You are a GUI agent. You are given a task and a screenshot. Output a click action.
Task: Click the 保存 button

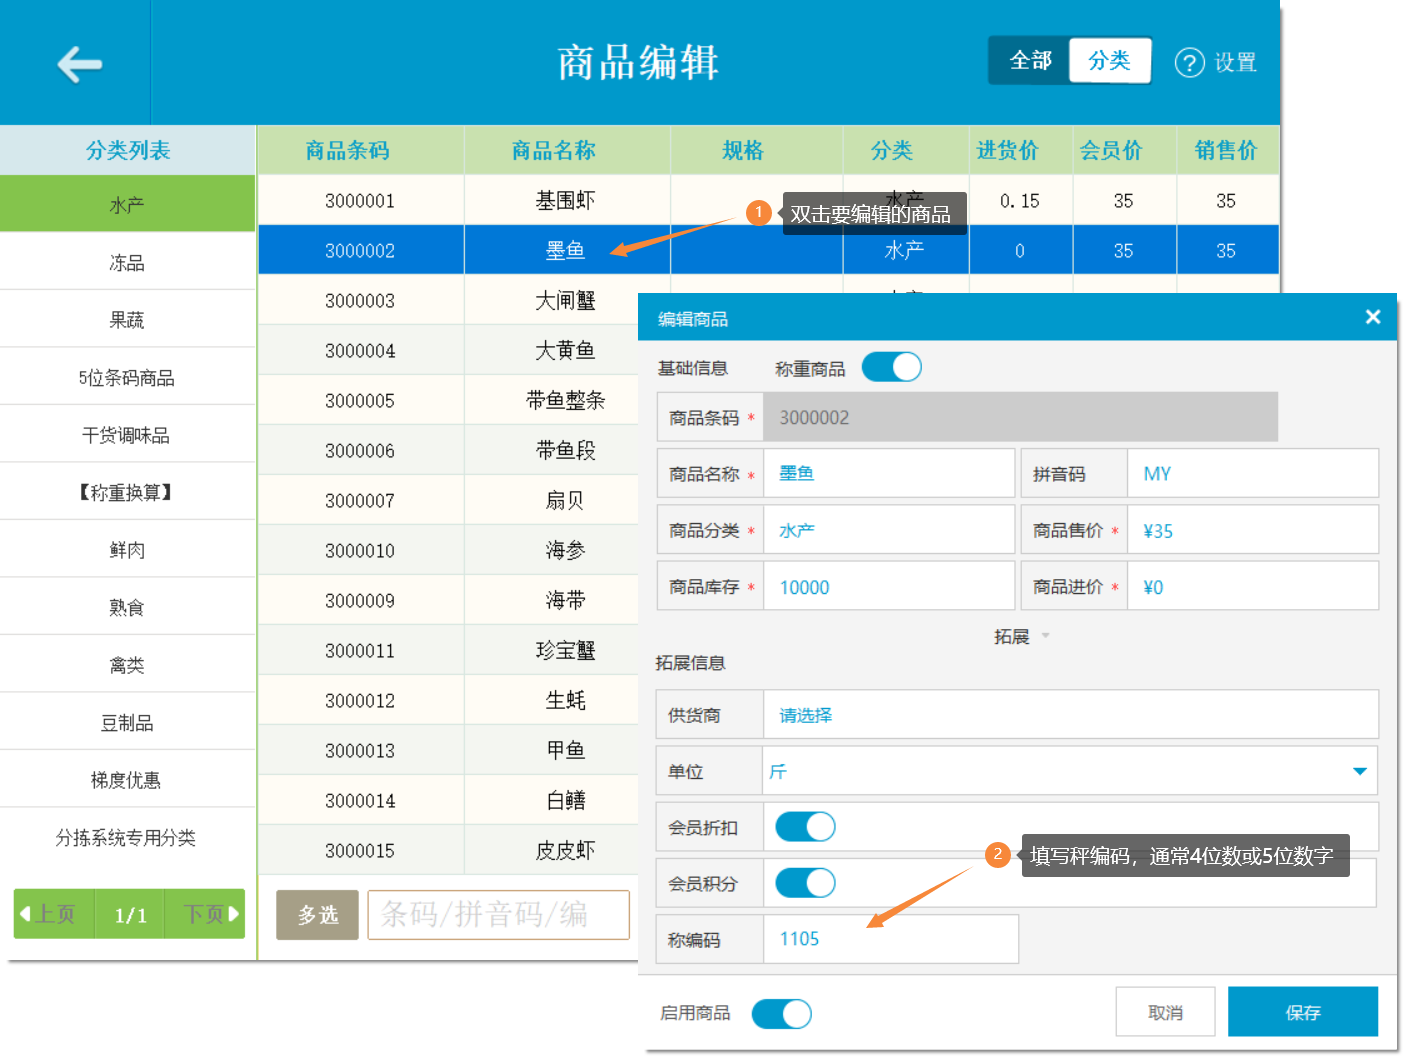(1302, 1012)
